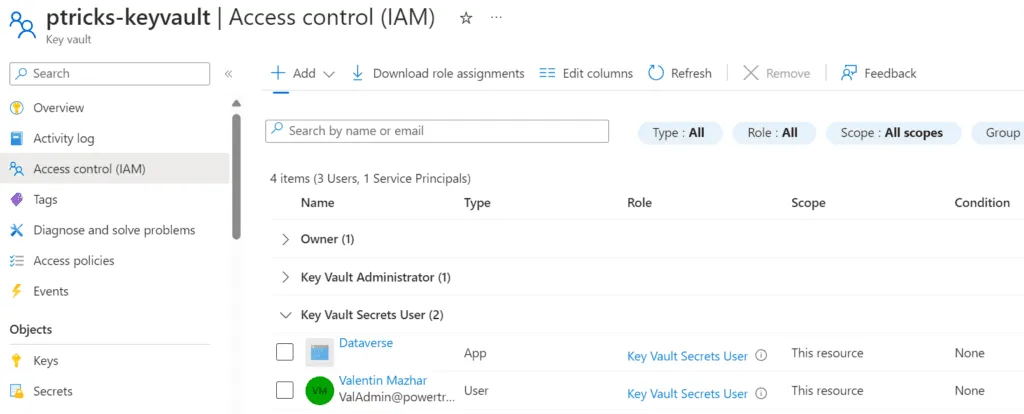Open the Scope : All scopes filter

tap(893, 133)
